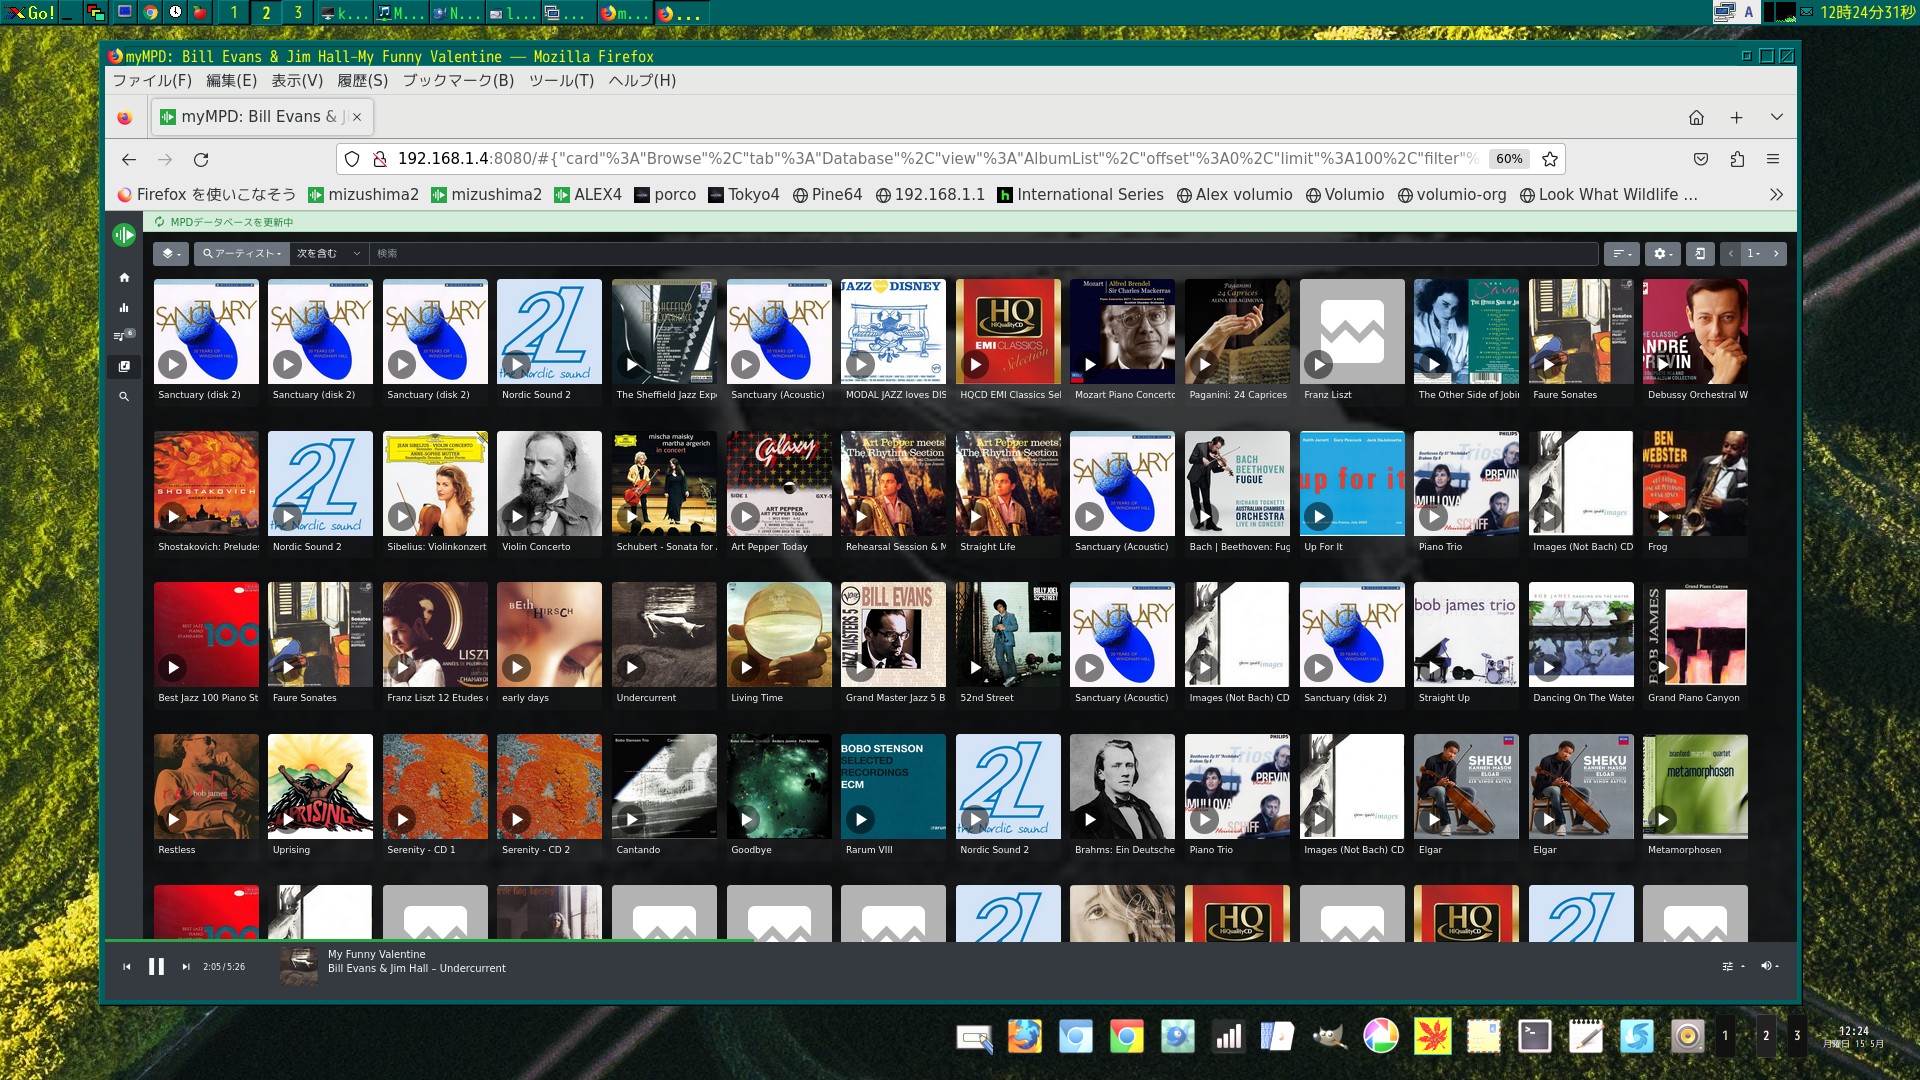Open the volume dropdown in footer
Viewport: 1920px width, 1080px height.
[x=1769, y=966]
